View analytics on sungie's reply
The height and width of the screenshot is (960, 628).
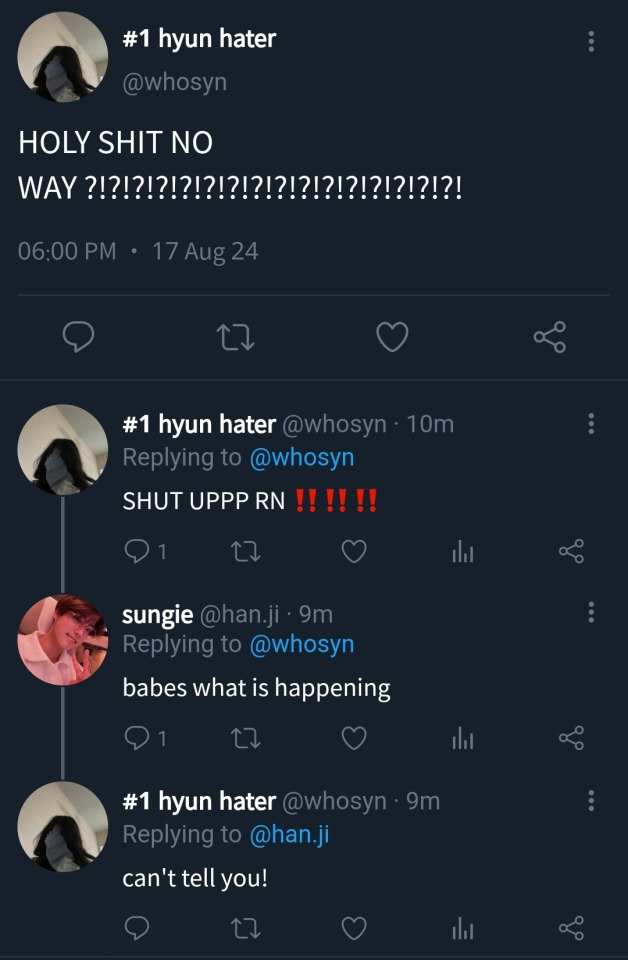(462, 740)
